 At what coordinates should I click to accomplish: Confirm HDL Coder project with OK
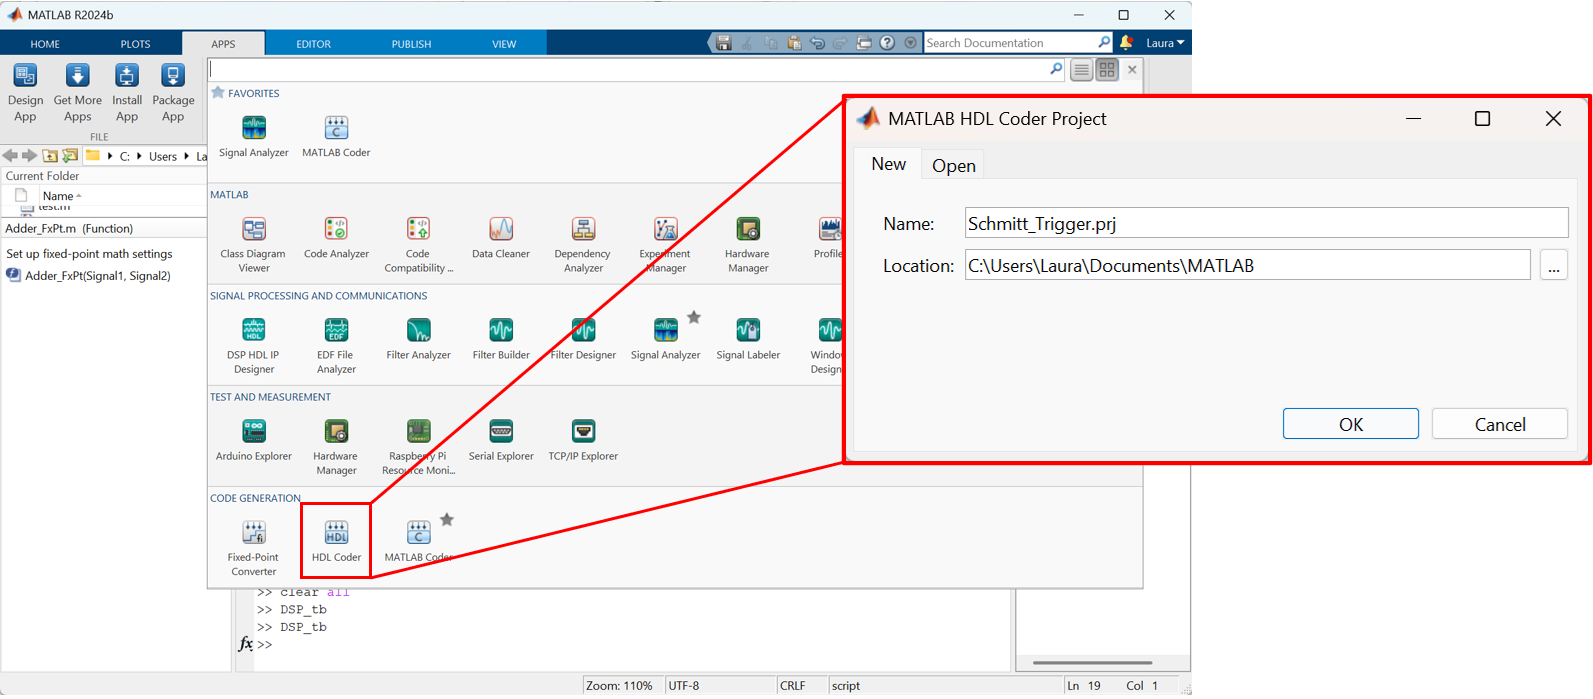point(1350,424)
